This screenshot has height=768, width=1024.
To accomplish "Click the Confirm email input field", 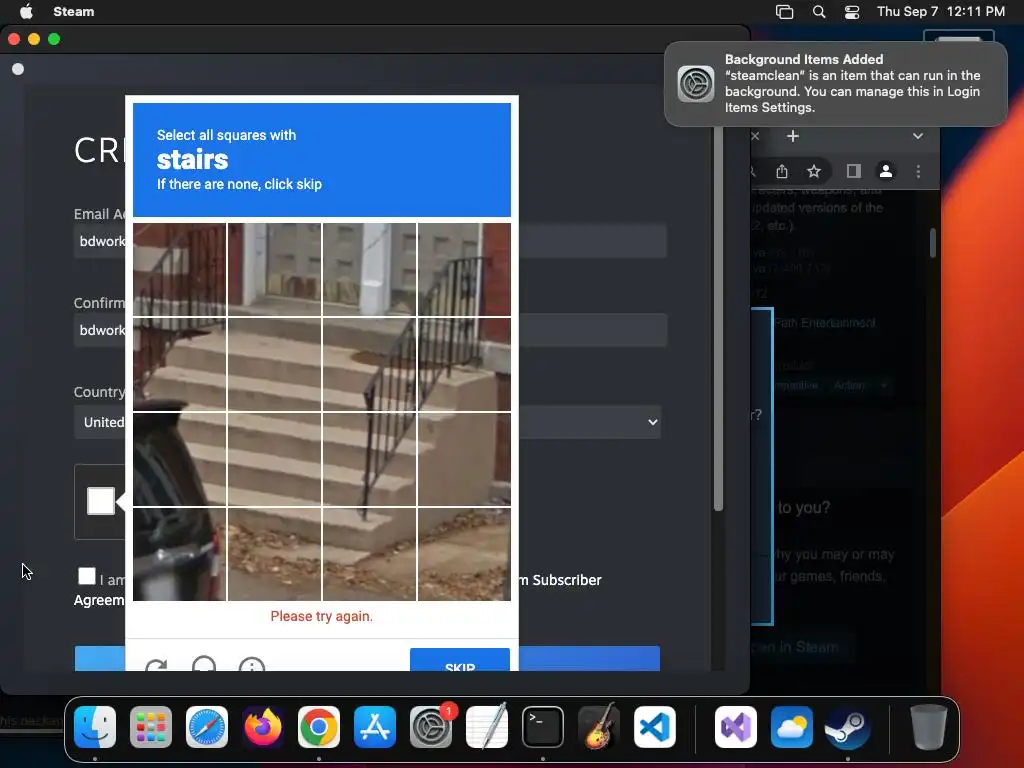I will click(x=370, y=330).
